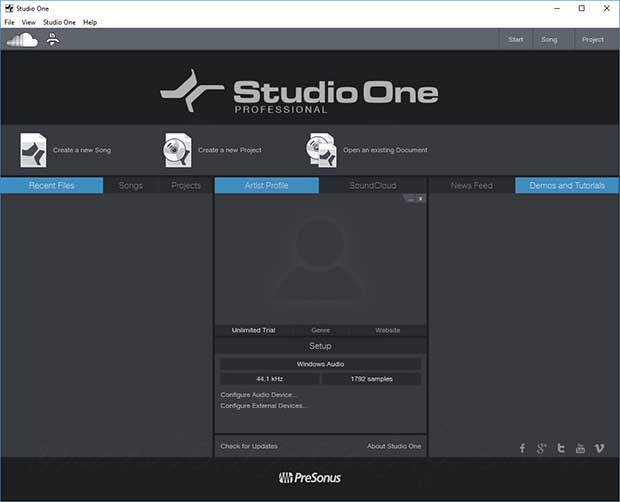
Task: Open the 1792 samples block size selector
Action: click(x=372, y=379)
